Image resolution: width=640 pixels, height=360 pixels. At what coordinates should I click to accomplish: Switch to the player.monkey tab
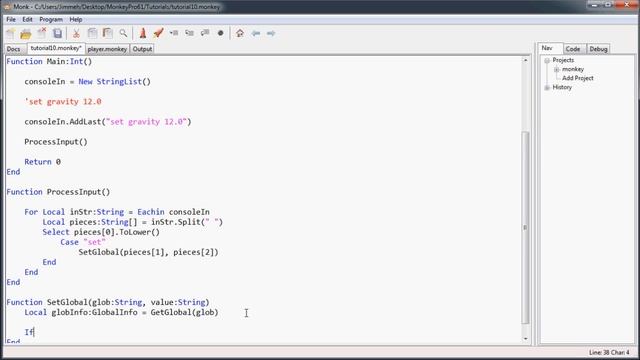pos(107,49)
